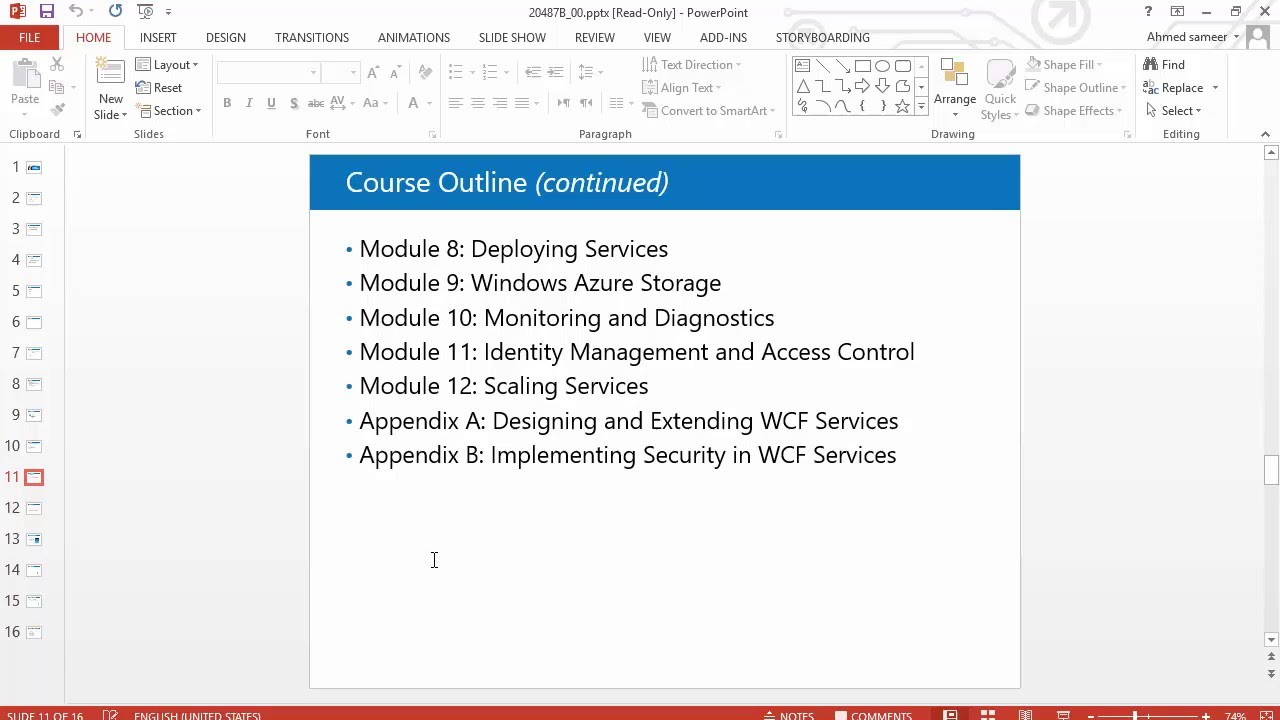This screenshot has height=720, width=1280.
Task: Open the font size combo box
Action: (340, 73)
